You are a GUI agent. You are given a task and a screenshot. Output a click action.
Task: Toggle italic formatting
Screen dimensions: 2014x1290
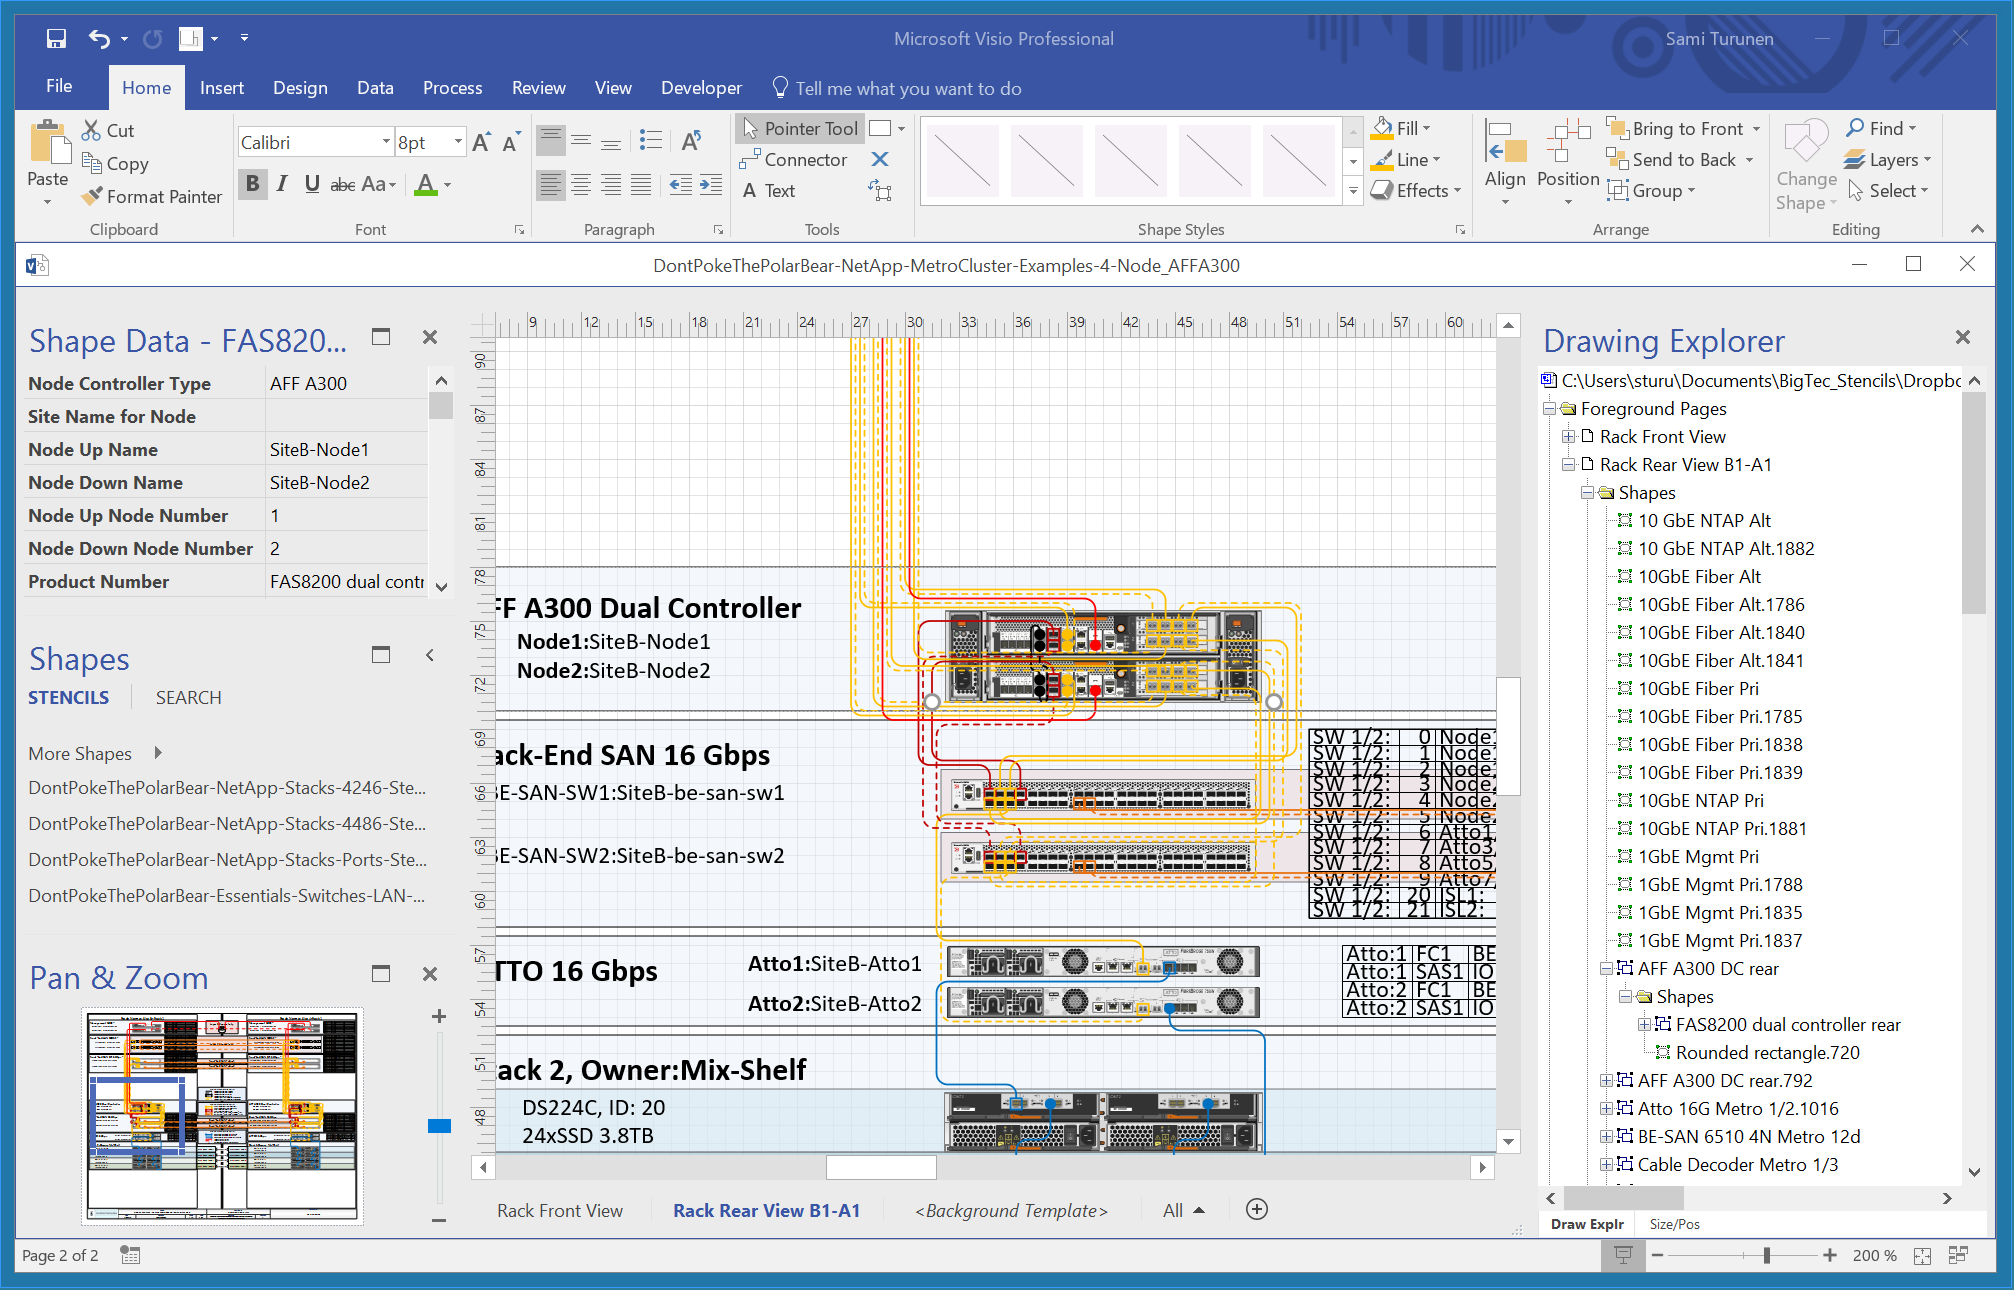[x=282, y=184]
